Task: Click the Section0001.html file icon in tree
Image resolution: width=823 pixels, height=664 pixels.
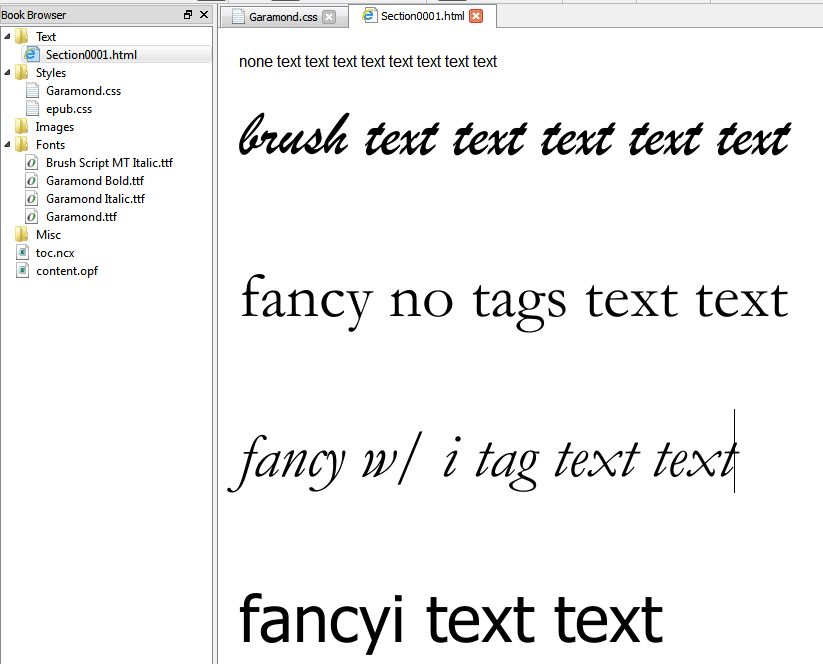Action: [32, 54]
